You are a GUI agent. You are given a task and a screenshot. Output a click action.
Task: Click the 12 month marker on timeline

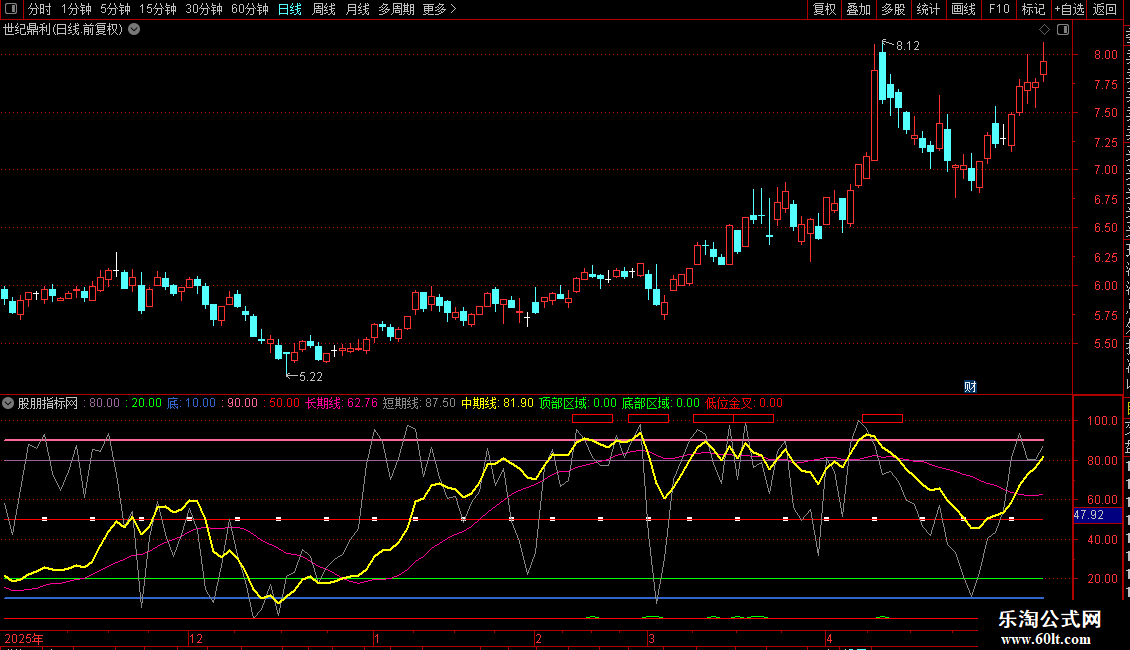(196, 638)
